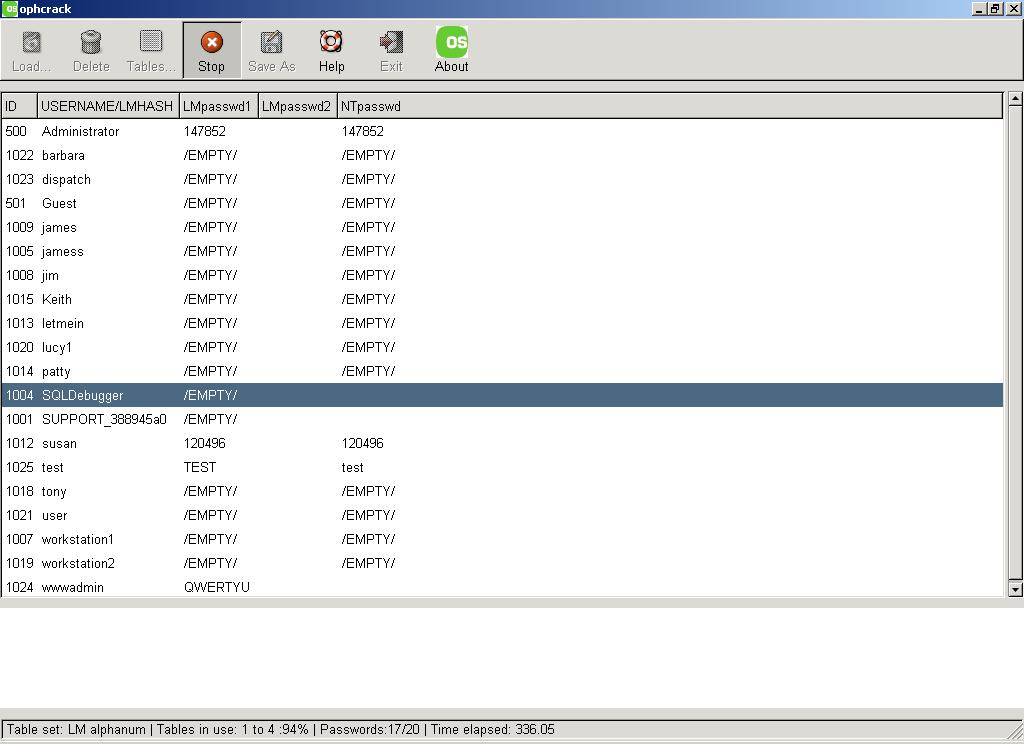Image resolution: width=1024 pixels, height=744 pixels.
Task: Click ID 1001 cell
Action: 19,419
